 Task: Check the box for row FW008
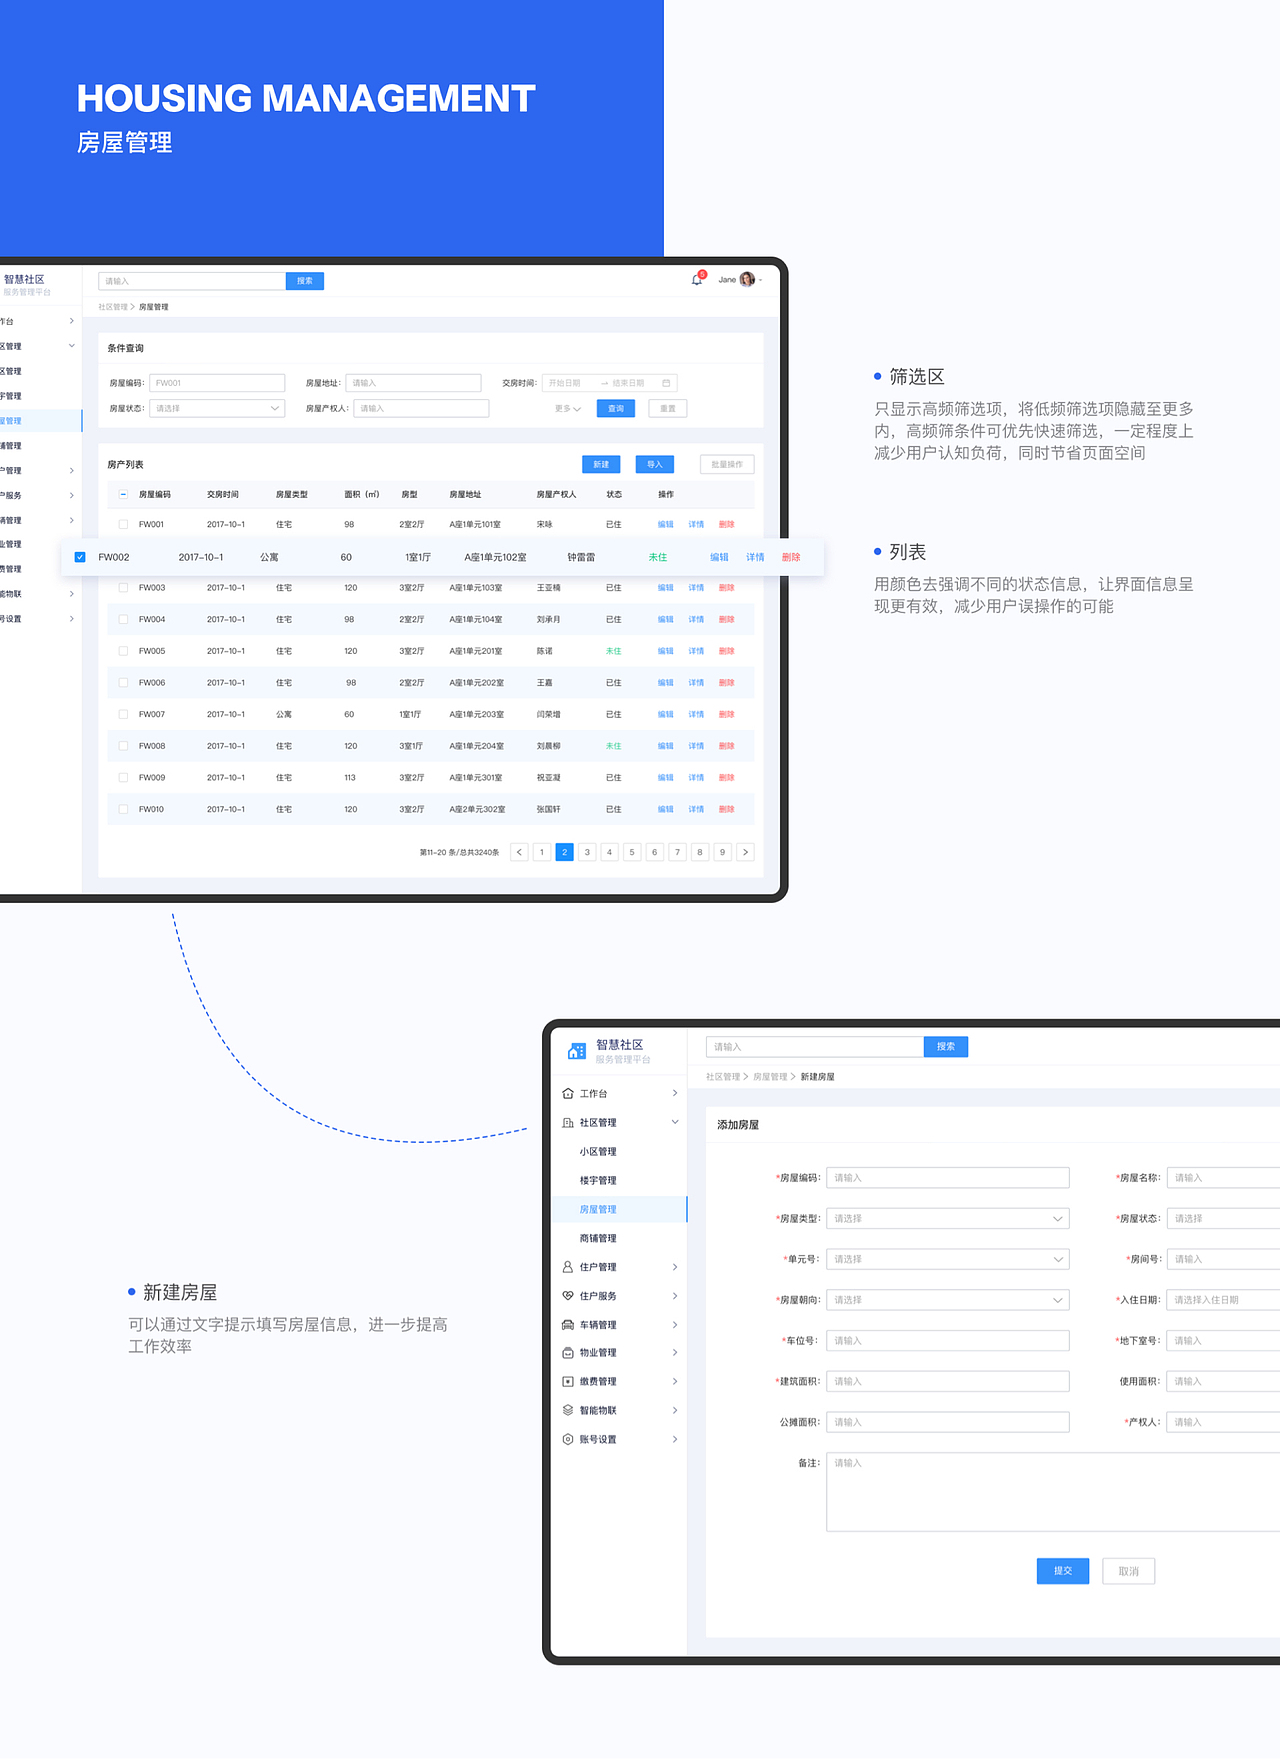pos(123,746)
